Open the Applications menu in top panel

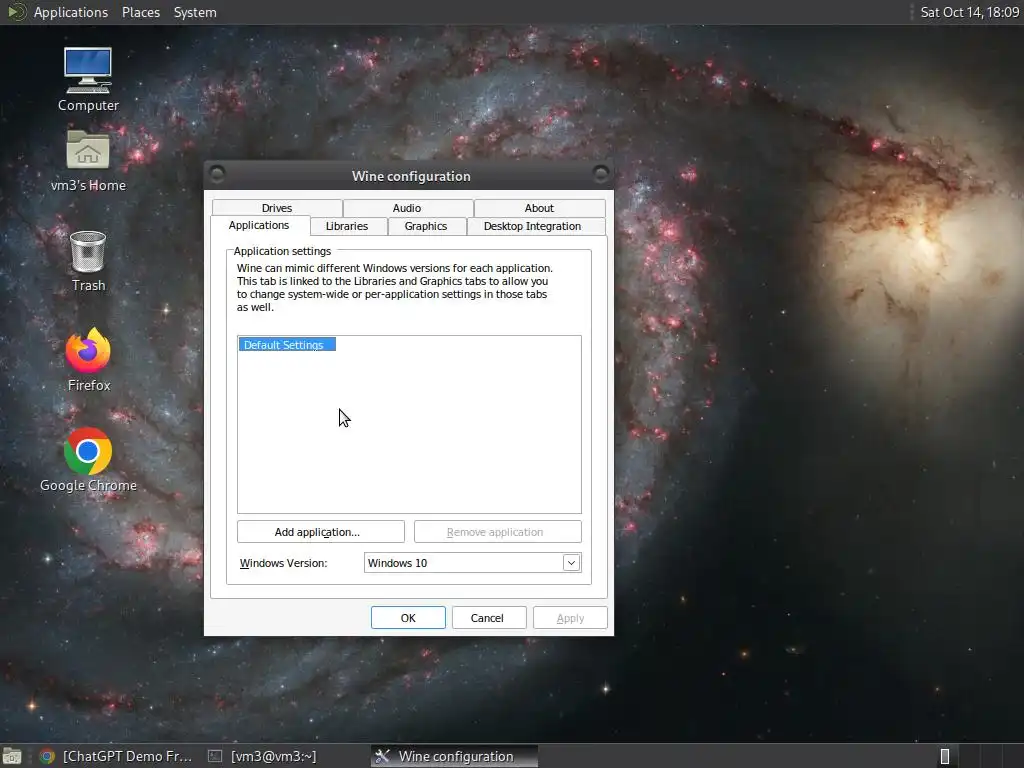coord(71,12)
